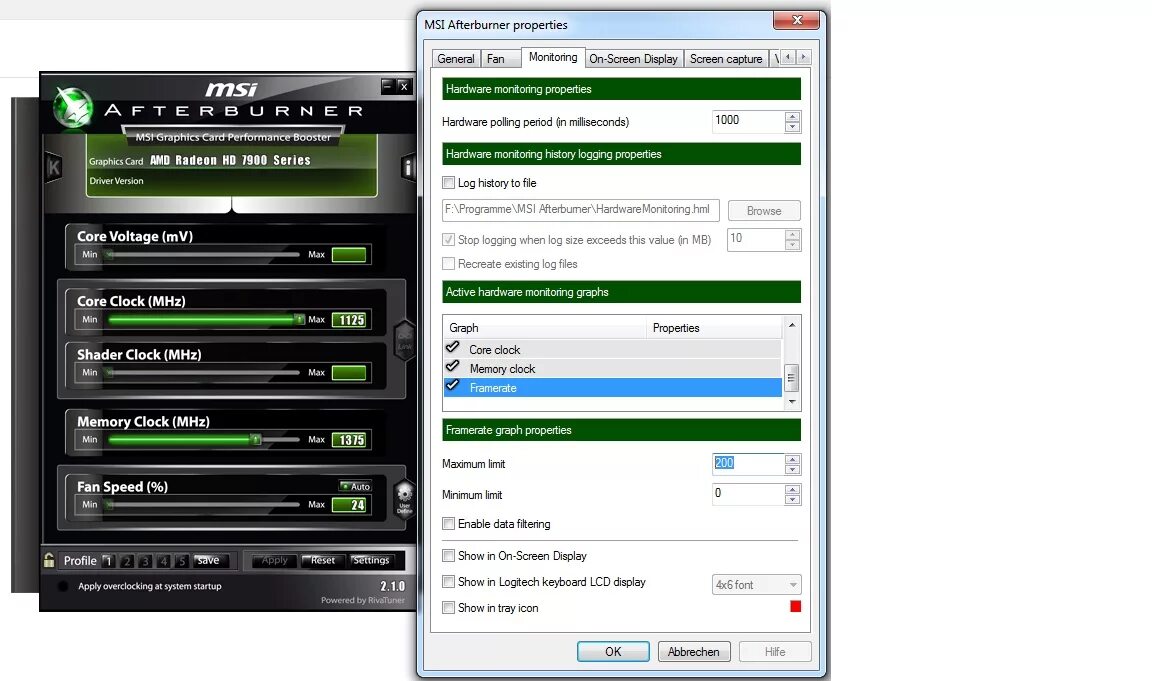Open the Screen capture tab
Viewport: 1152px width, 681px height.
(726, 59)
